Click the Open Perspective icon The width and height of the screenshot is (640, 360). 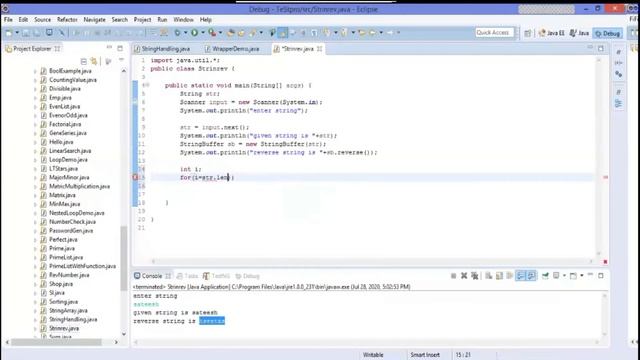527,33
